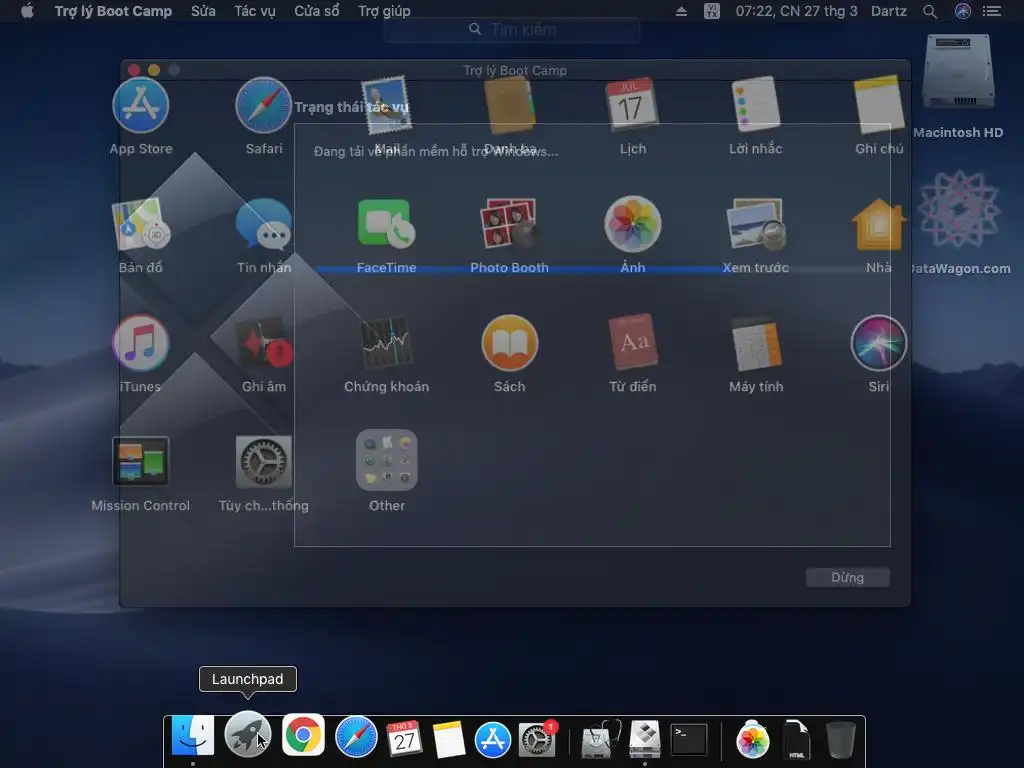Open Google Chrome from the Dock
The image size is (1024, 768).
[x=303, y=735]
